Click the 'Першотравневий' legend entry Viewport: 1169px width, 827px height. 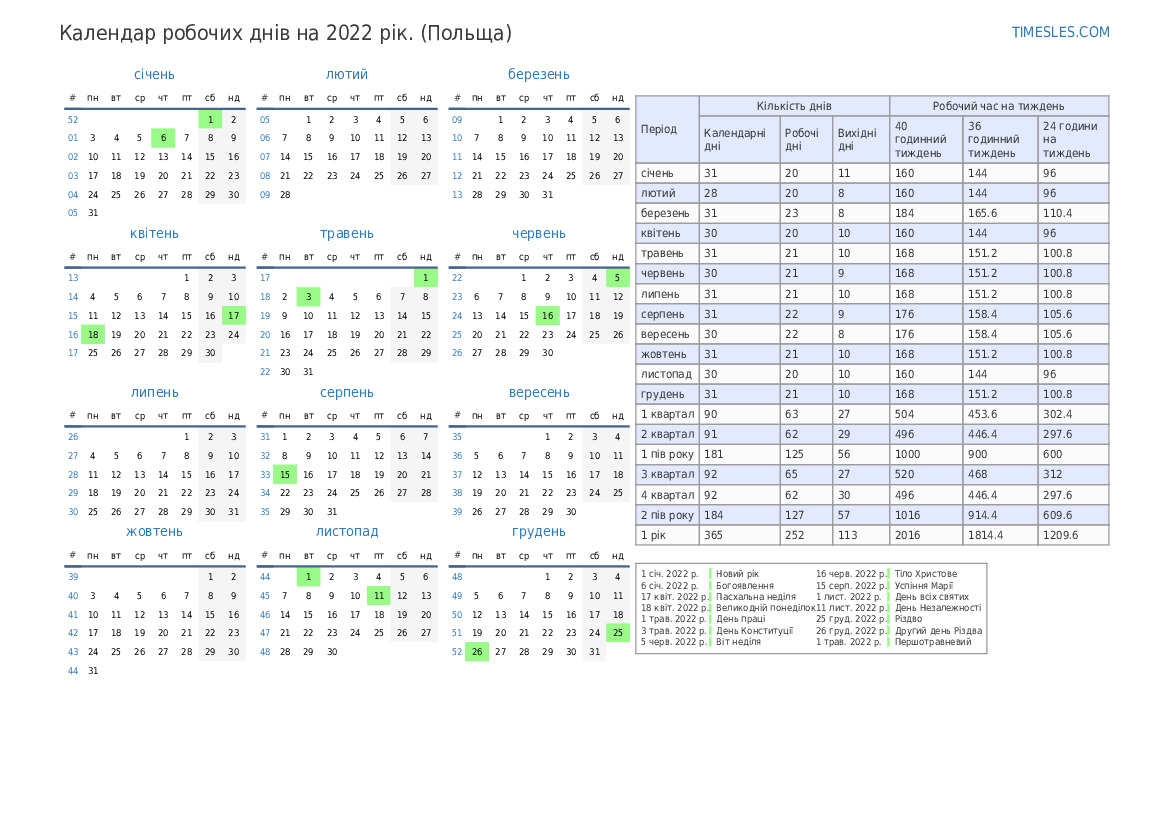pos(933,642)
